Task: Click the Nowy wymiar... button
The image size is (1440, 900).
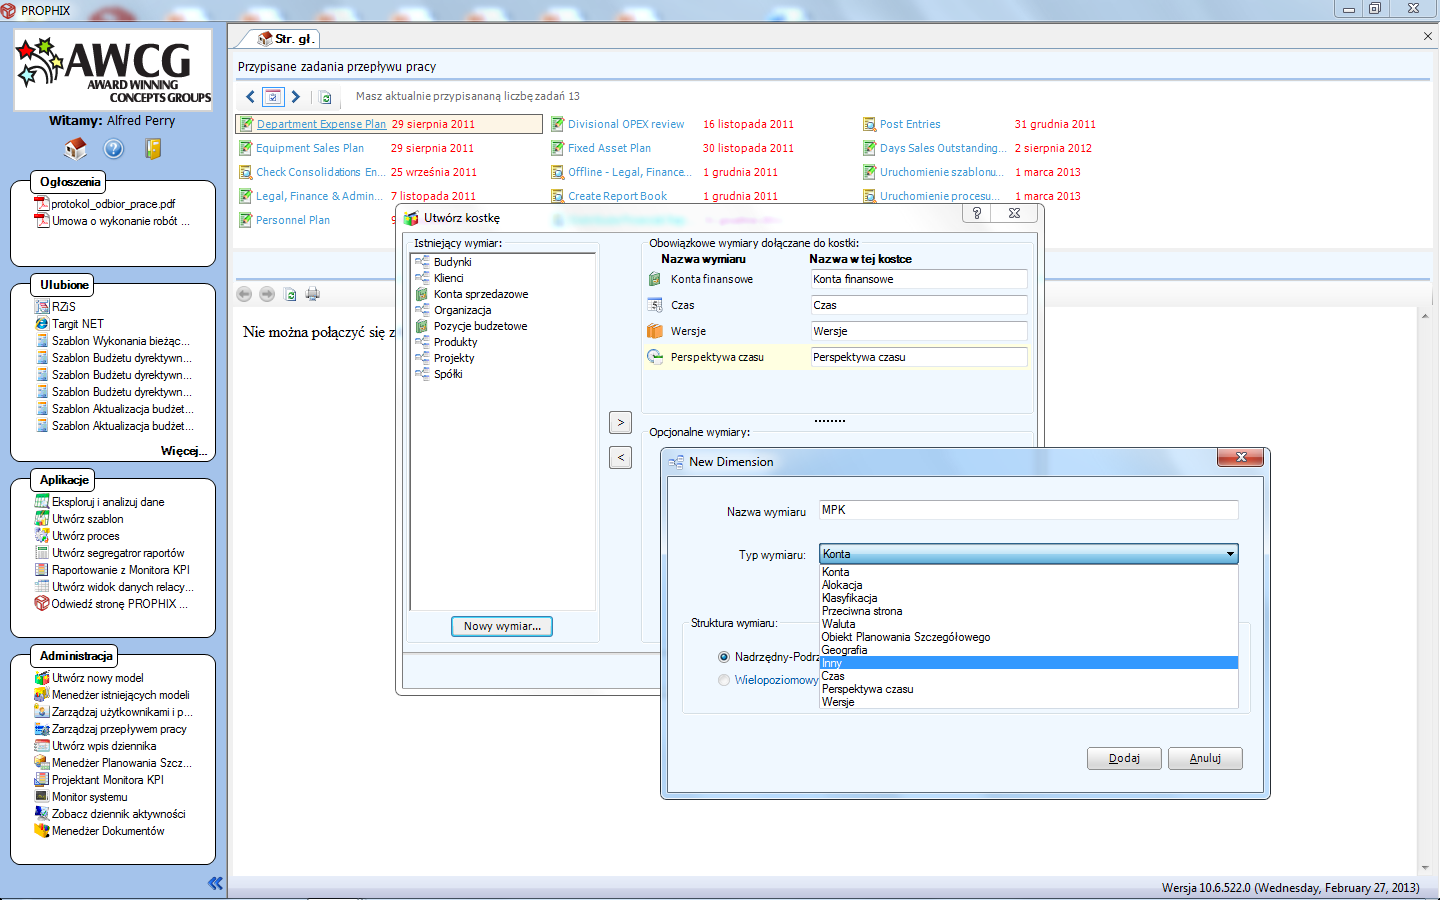Action: 502,626
